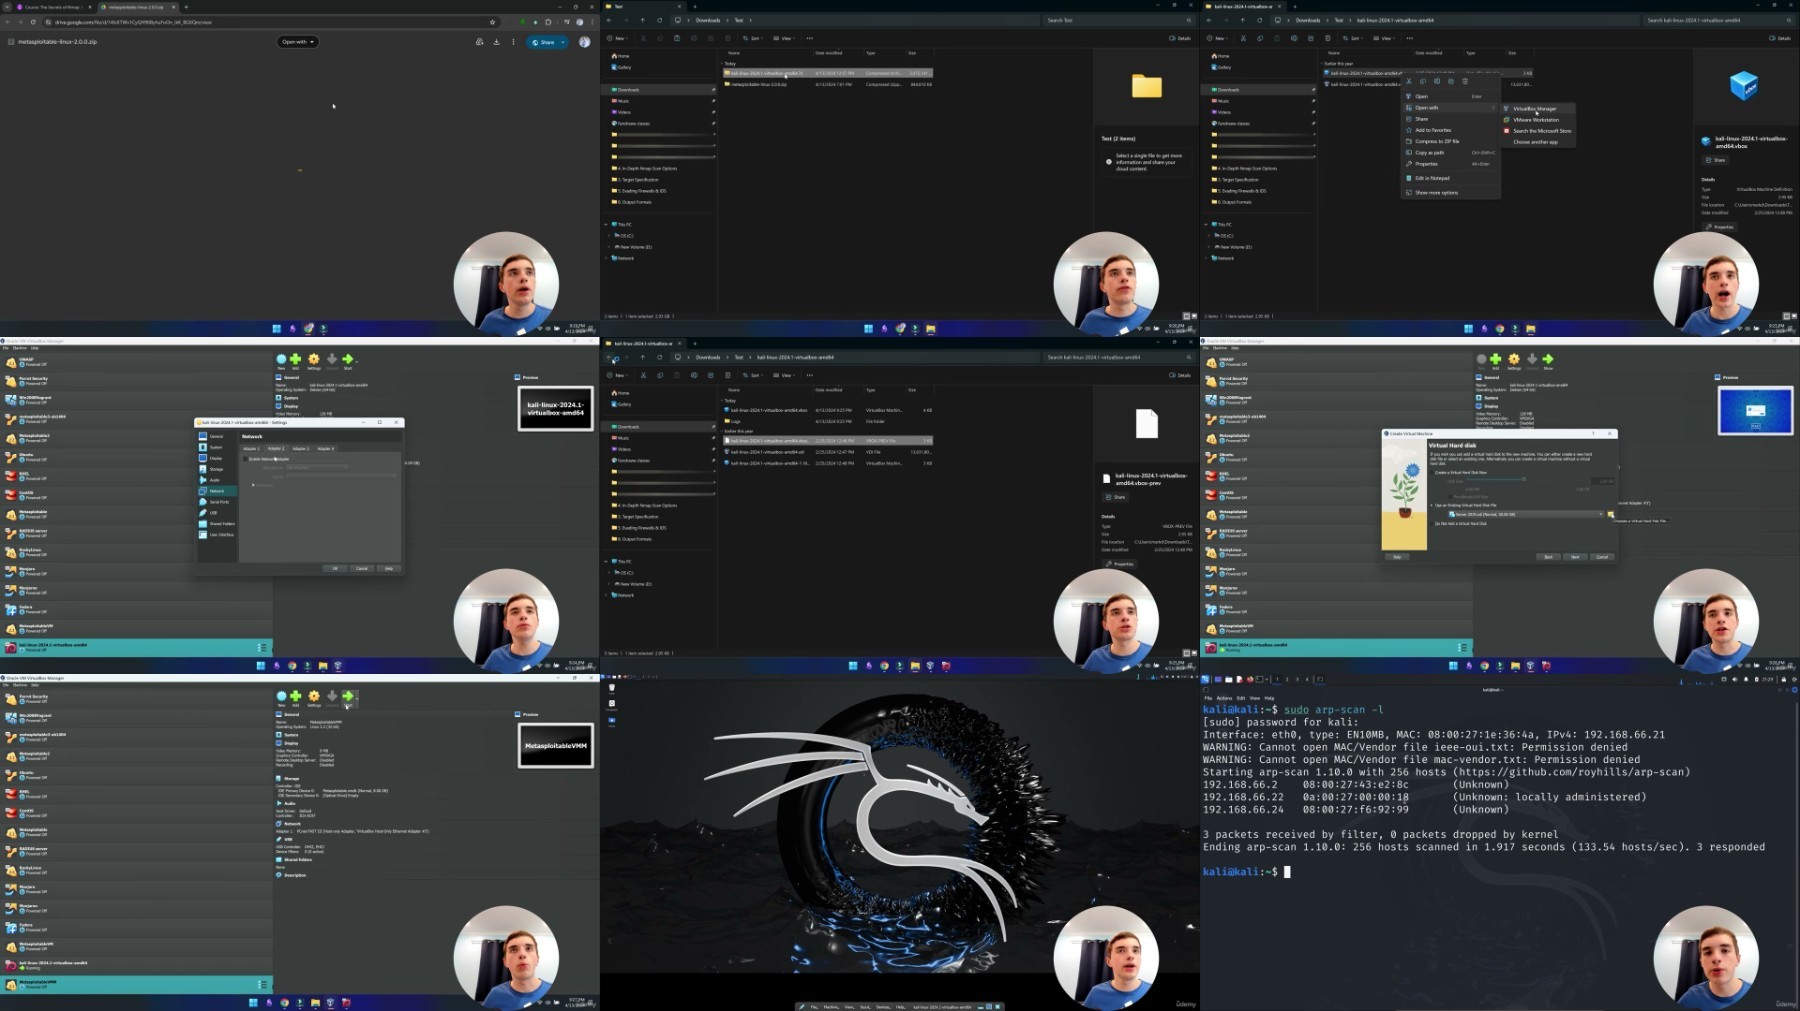Choose Edit in Notepad in the context menu
Image resolution: width=1800 pixels, height=1011 pixels.
(1451, 178)
